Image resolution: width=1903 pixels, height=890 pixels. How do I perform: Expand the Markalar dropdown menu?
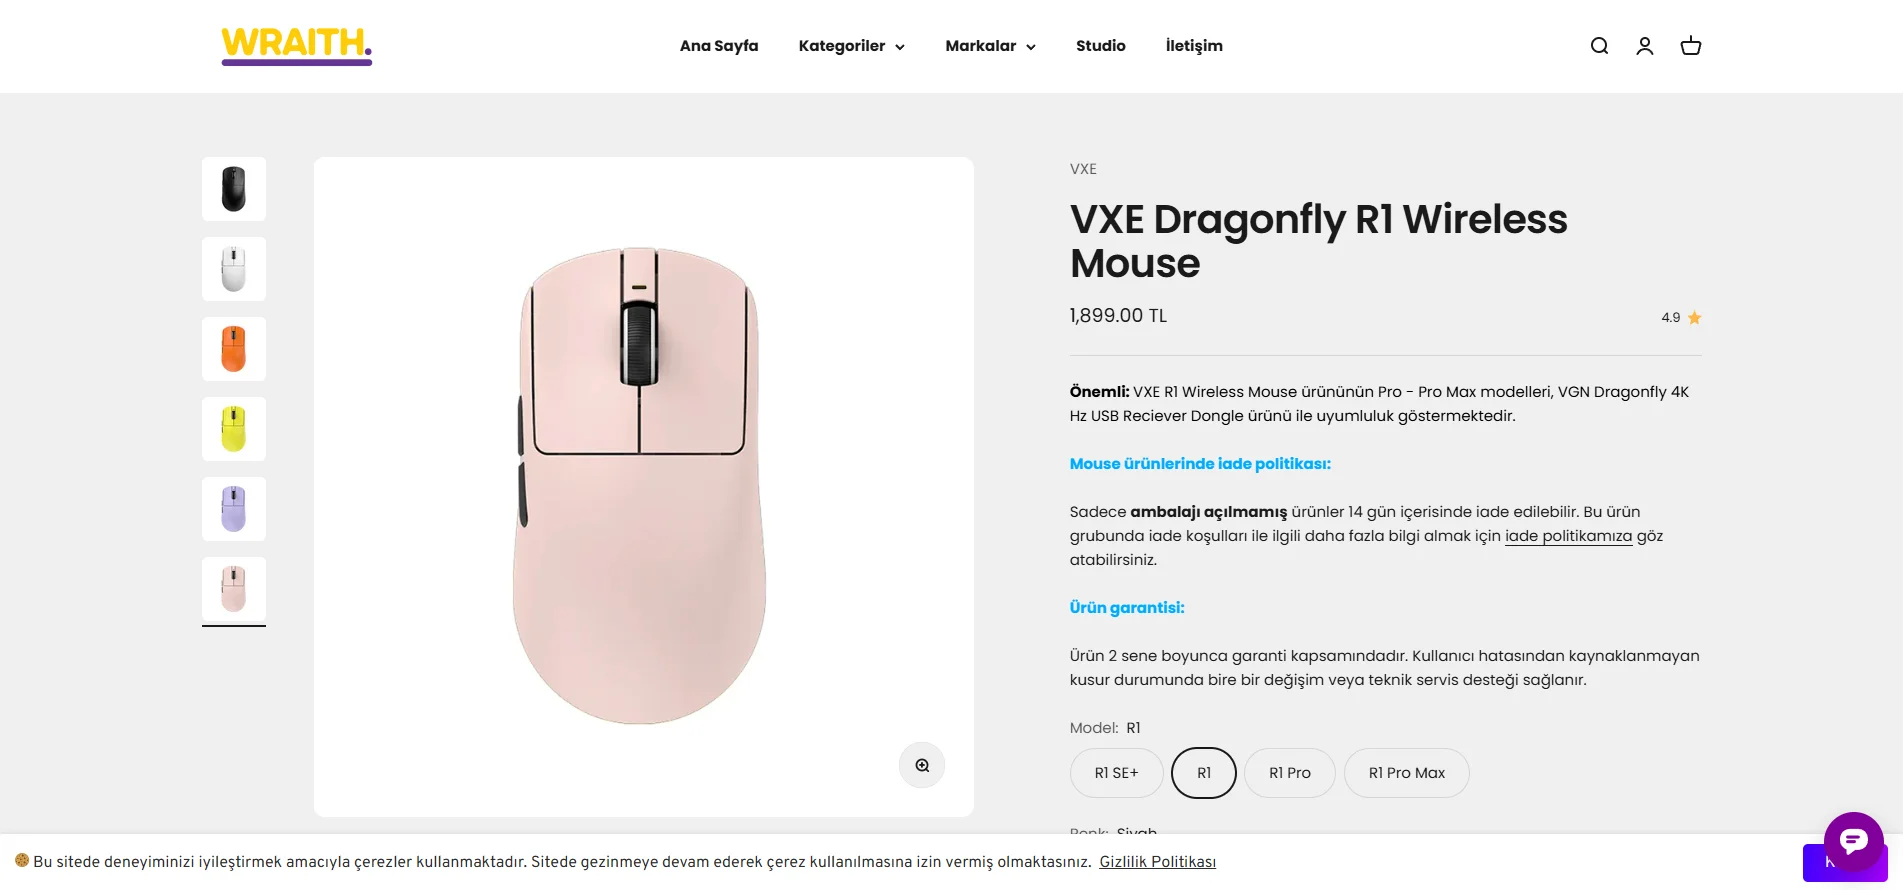990,46
